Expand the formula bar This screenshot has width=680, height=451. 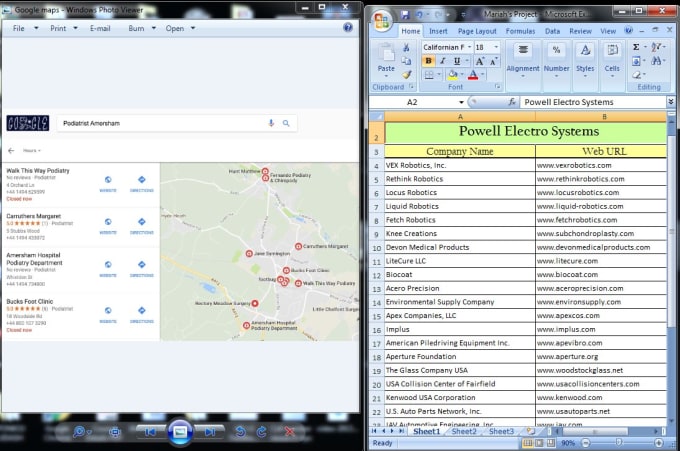coord(671,101)
